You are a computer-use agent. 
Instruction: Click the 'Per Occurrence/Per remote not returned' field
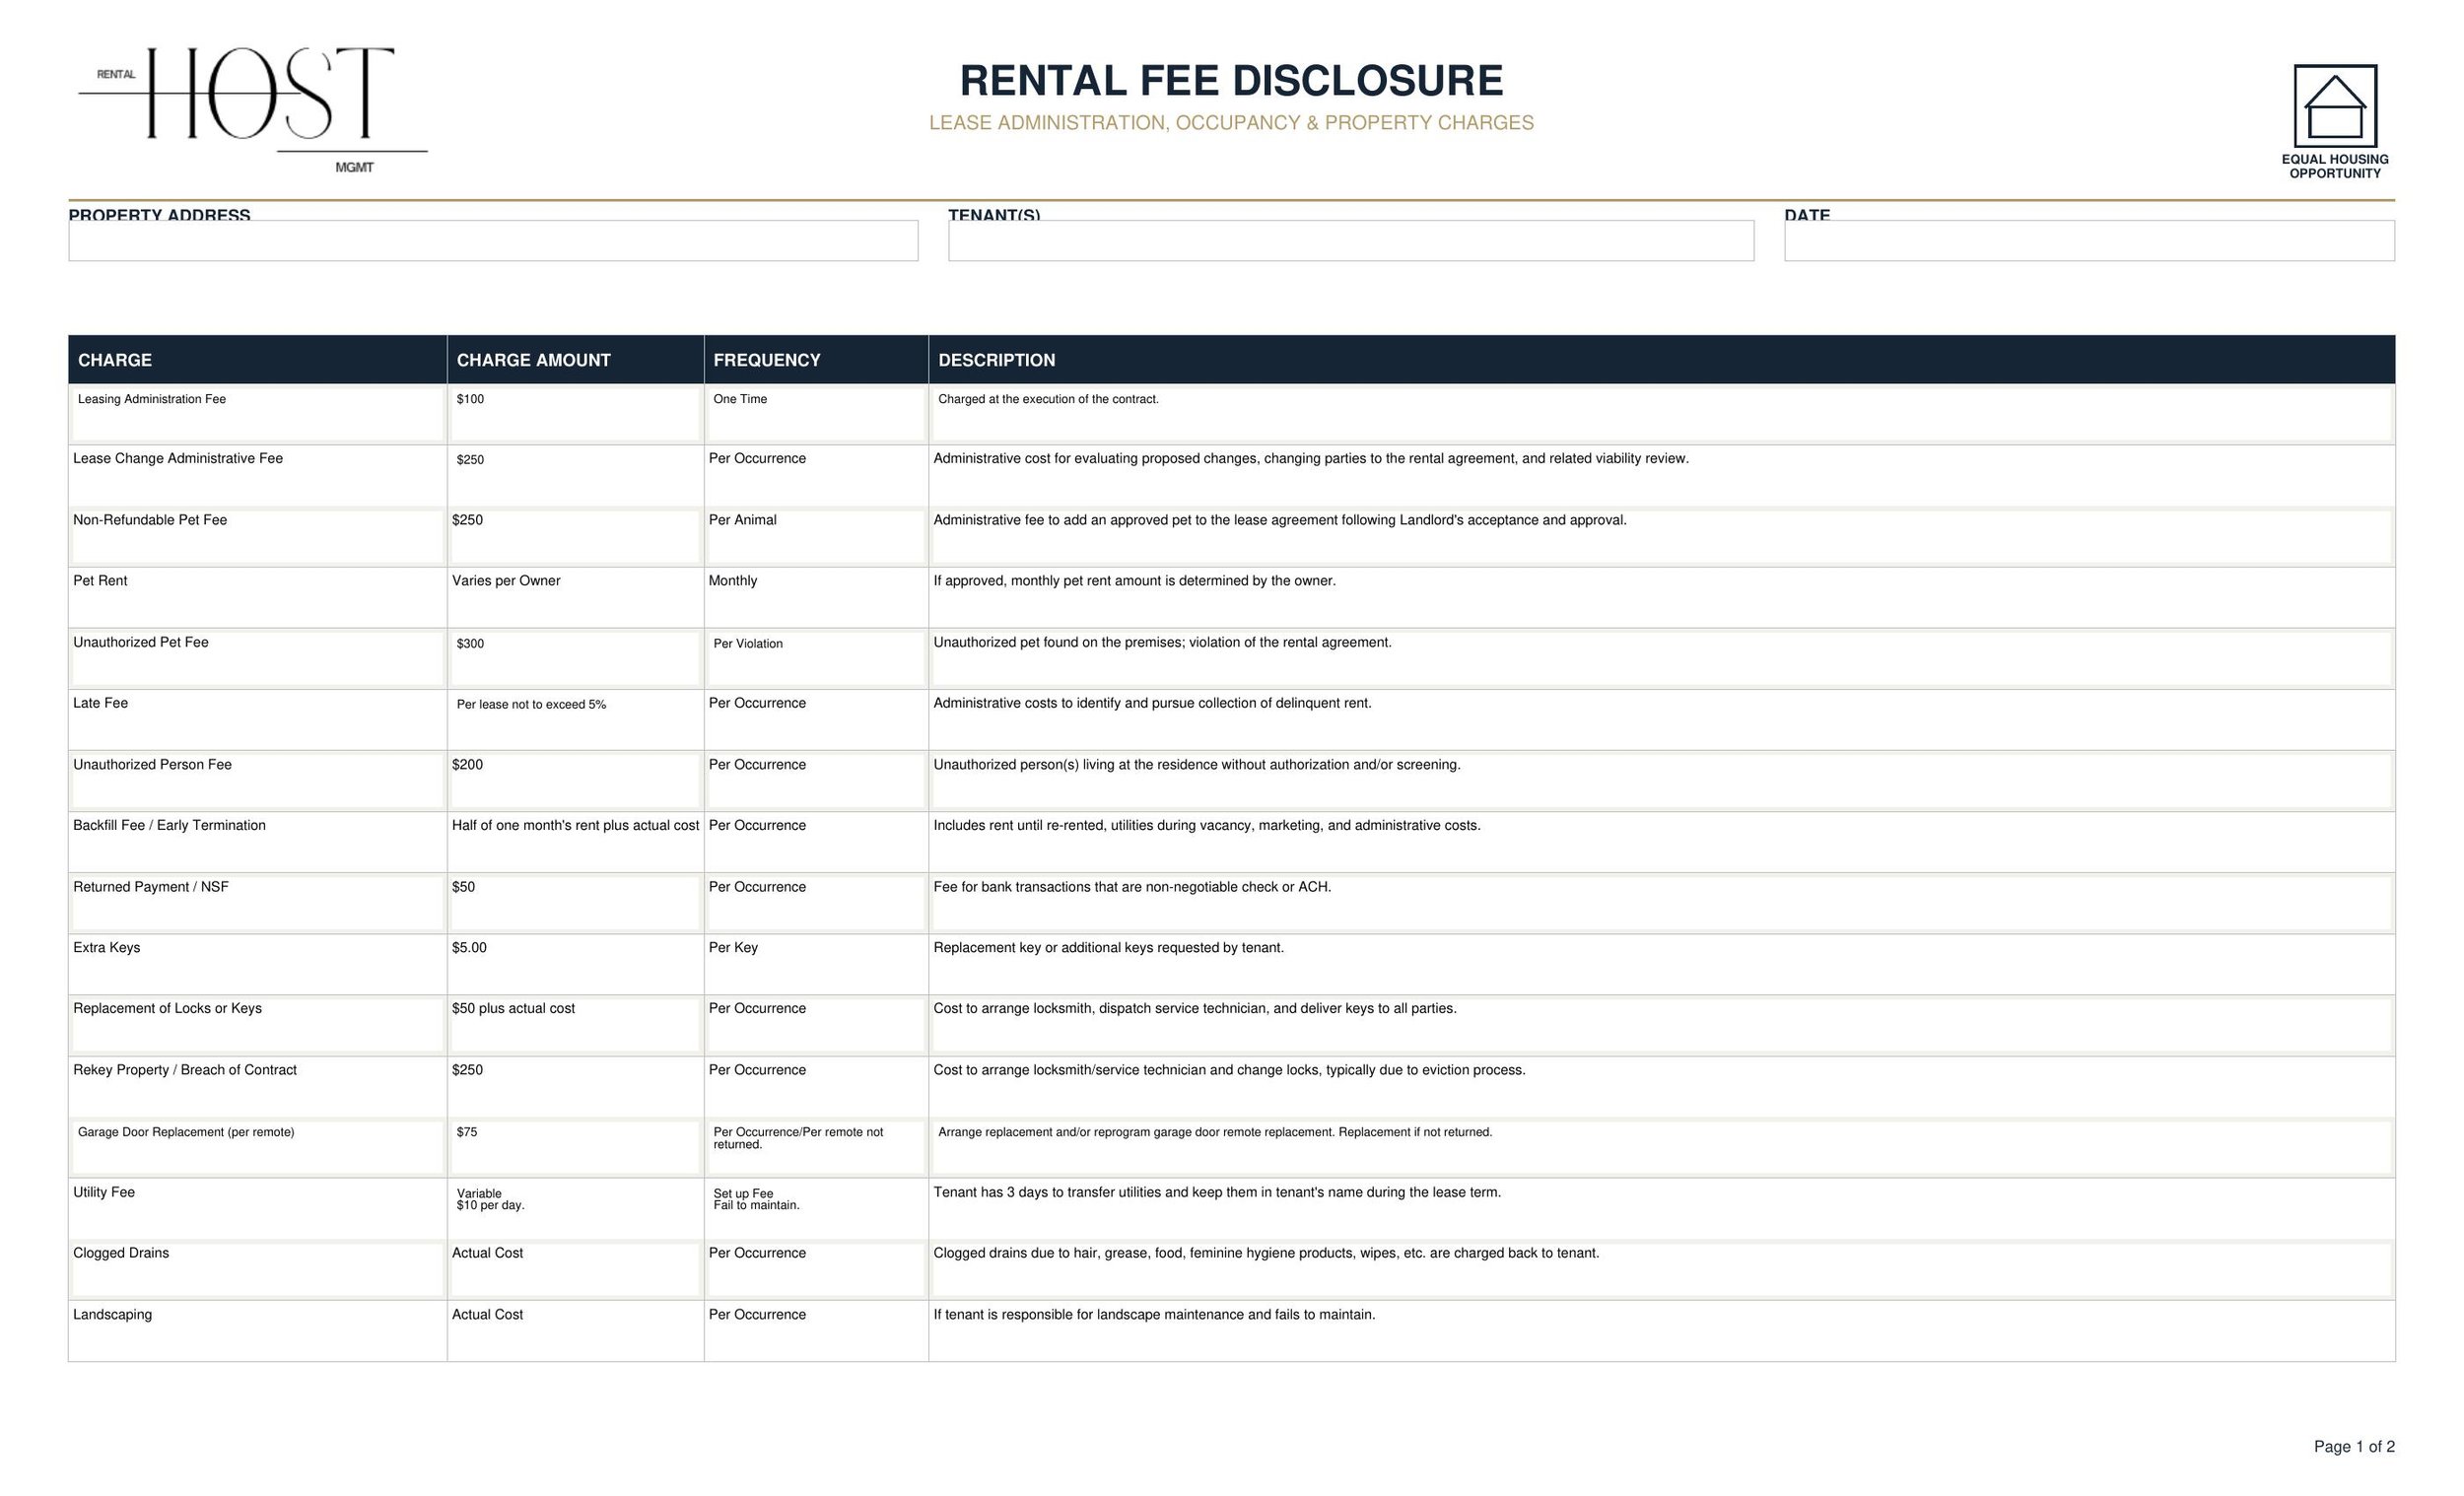pos(816,1148)
